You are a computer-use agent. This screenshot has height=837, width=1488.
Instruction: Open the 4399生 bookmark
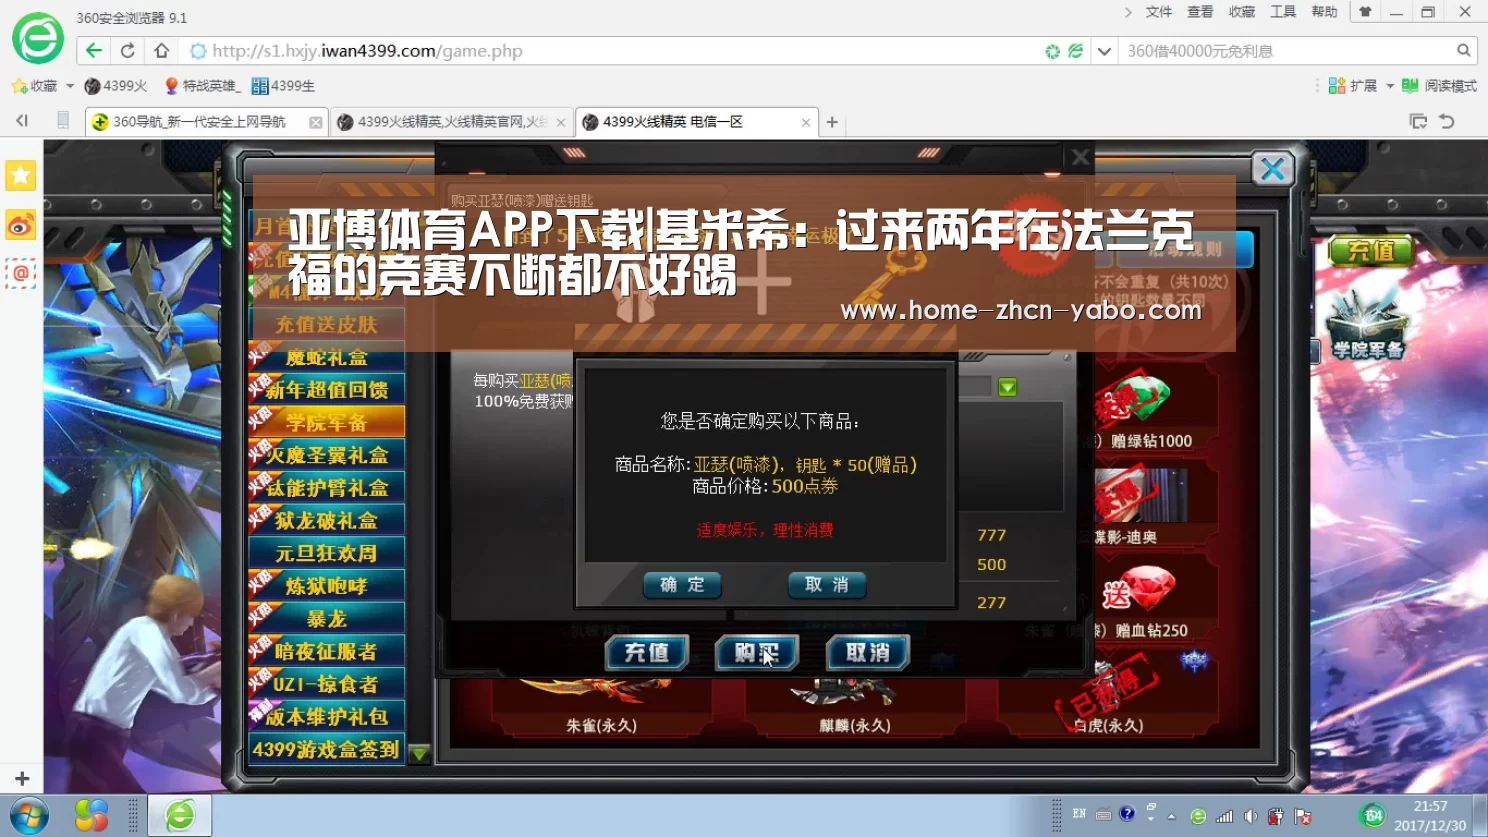pos(283,86)
